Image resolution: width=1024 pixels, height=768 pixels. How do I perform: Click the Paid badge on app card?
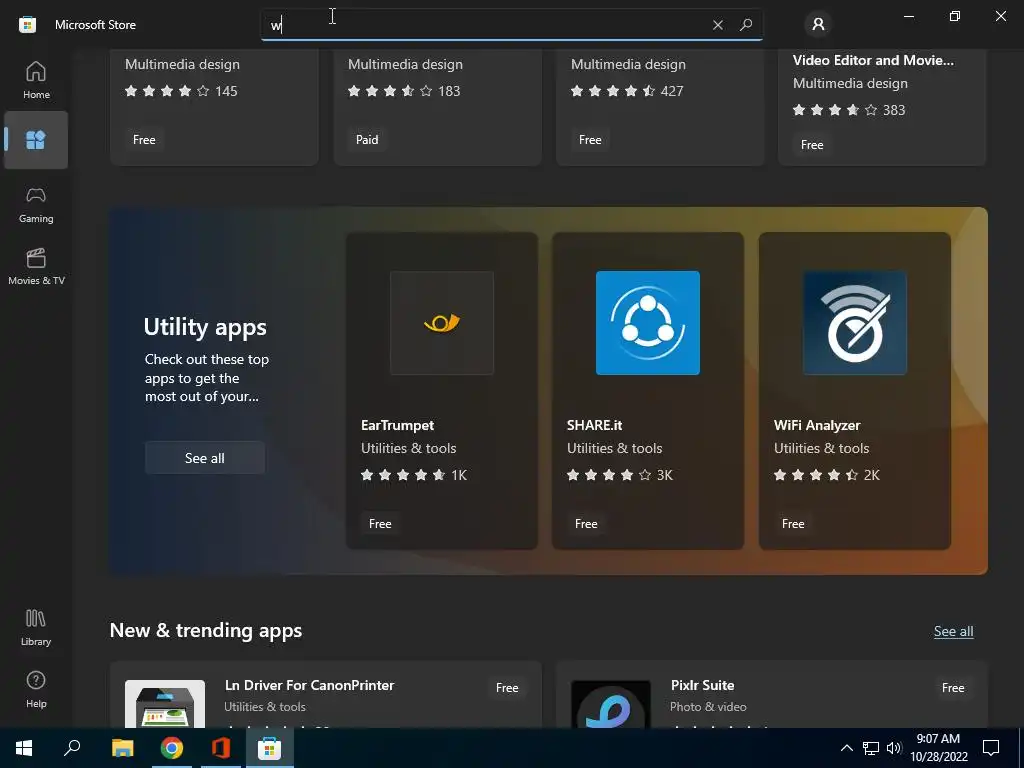[x=367, y=140]
